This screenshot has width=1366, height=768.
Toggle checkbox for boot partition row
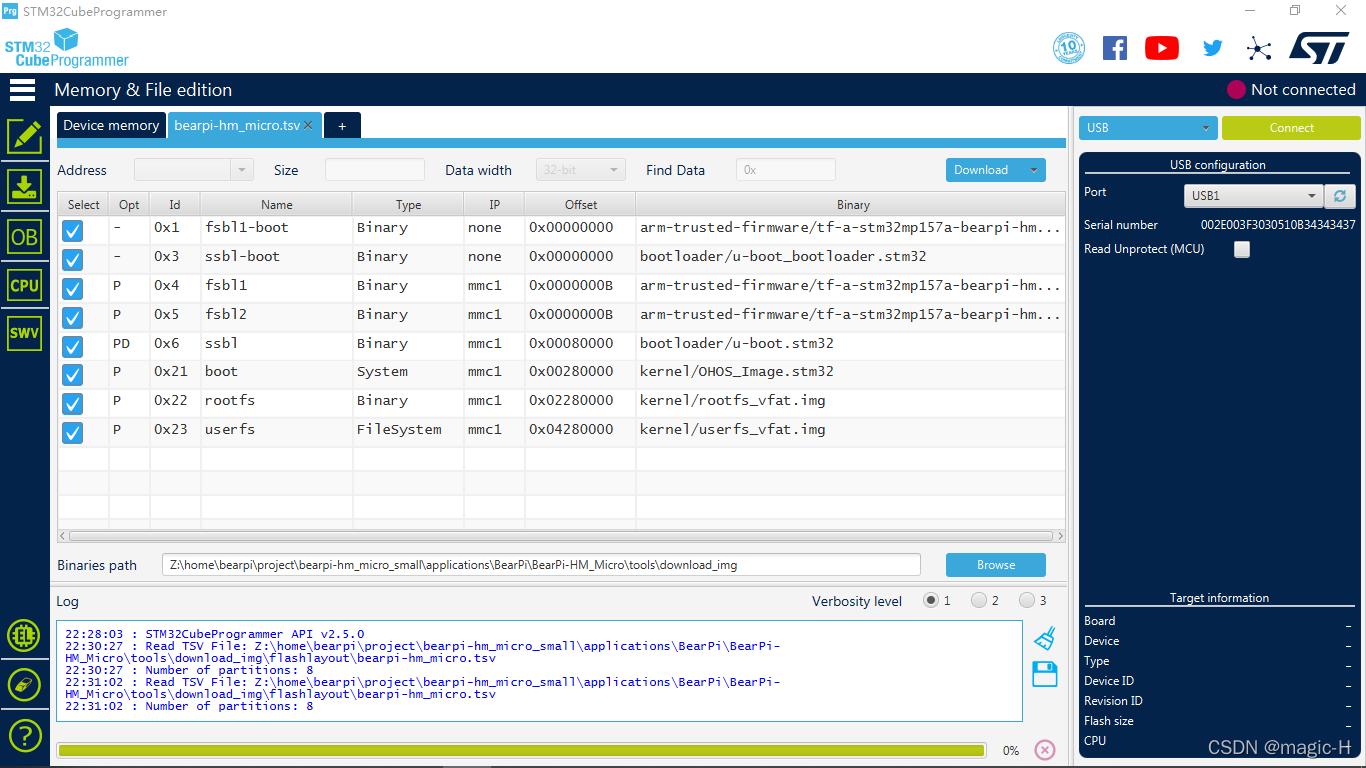tap(73, 375)
